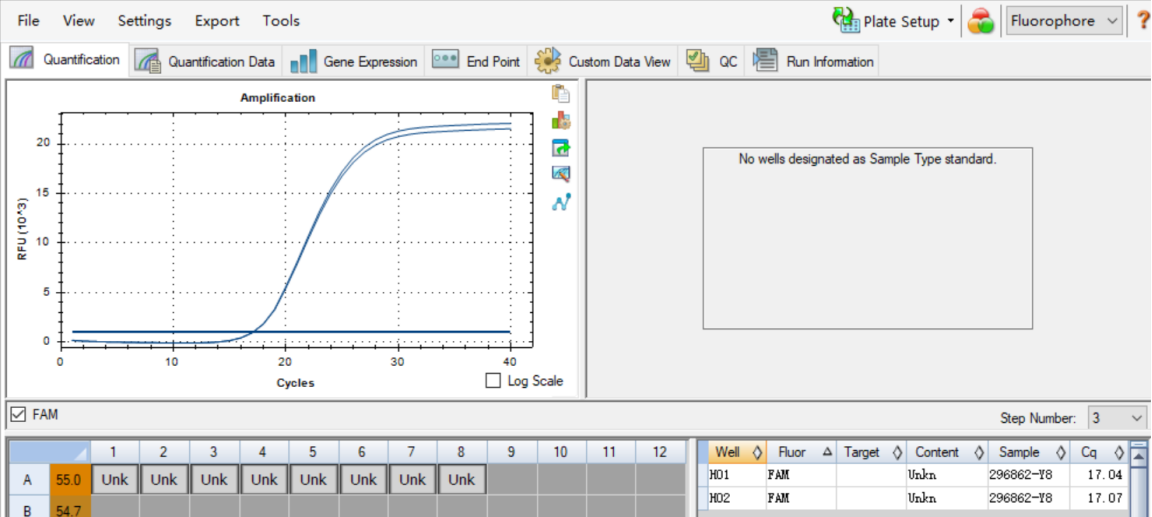
Task: Click the trace style pencil icon
Action: (561, 174)
